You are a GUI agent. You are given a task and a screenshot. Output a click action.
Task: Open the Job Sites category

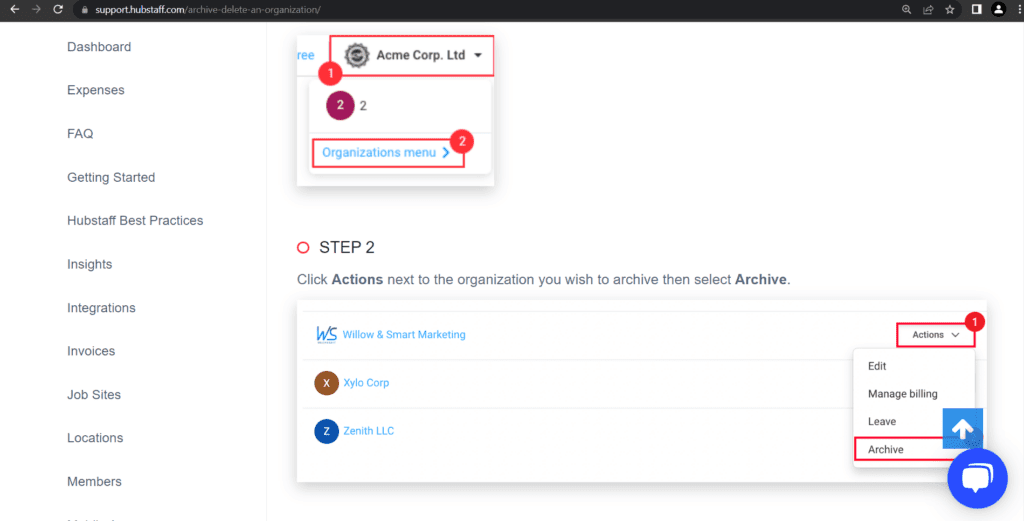pos(94,394)
